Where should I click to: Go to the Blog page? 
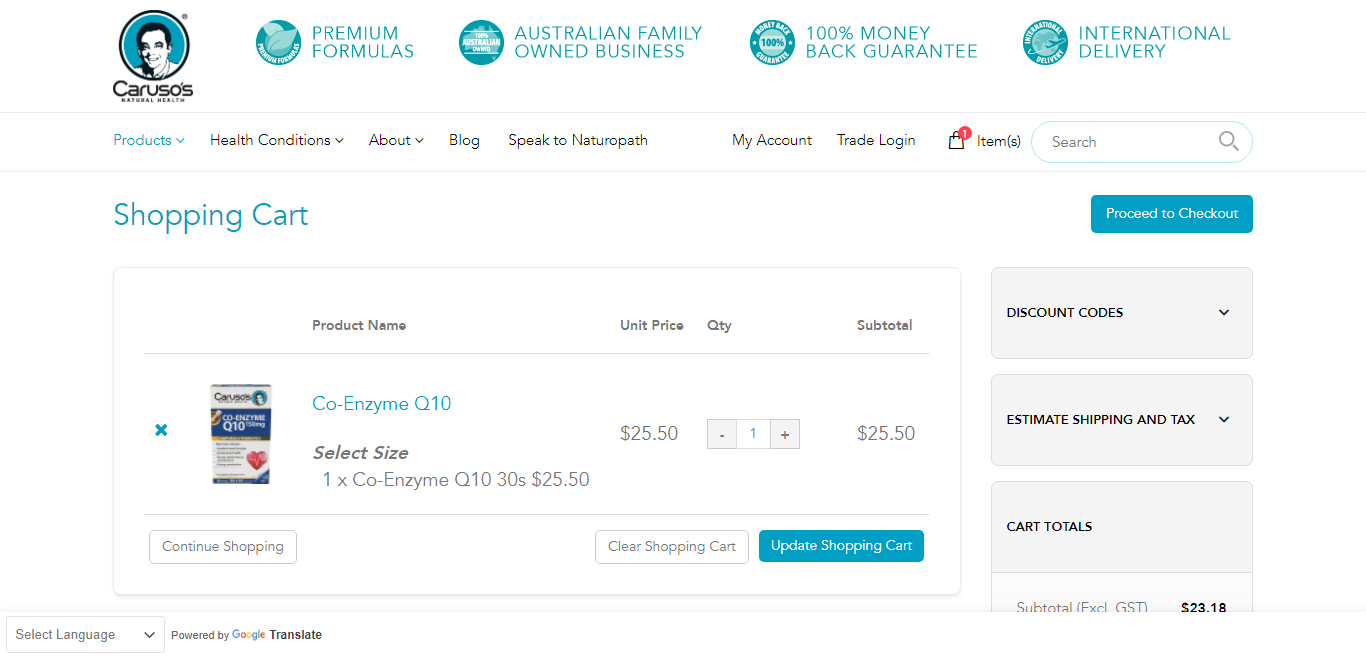tap(464, 140)
